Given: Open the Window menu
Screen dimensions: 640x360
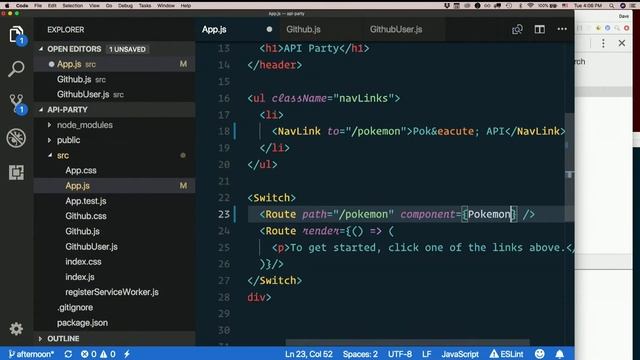Looking at the screenshot, I should click(x=166, y=5).
